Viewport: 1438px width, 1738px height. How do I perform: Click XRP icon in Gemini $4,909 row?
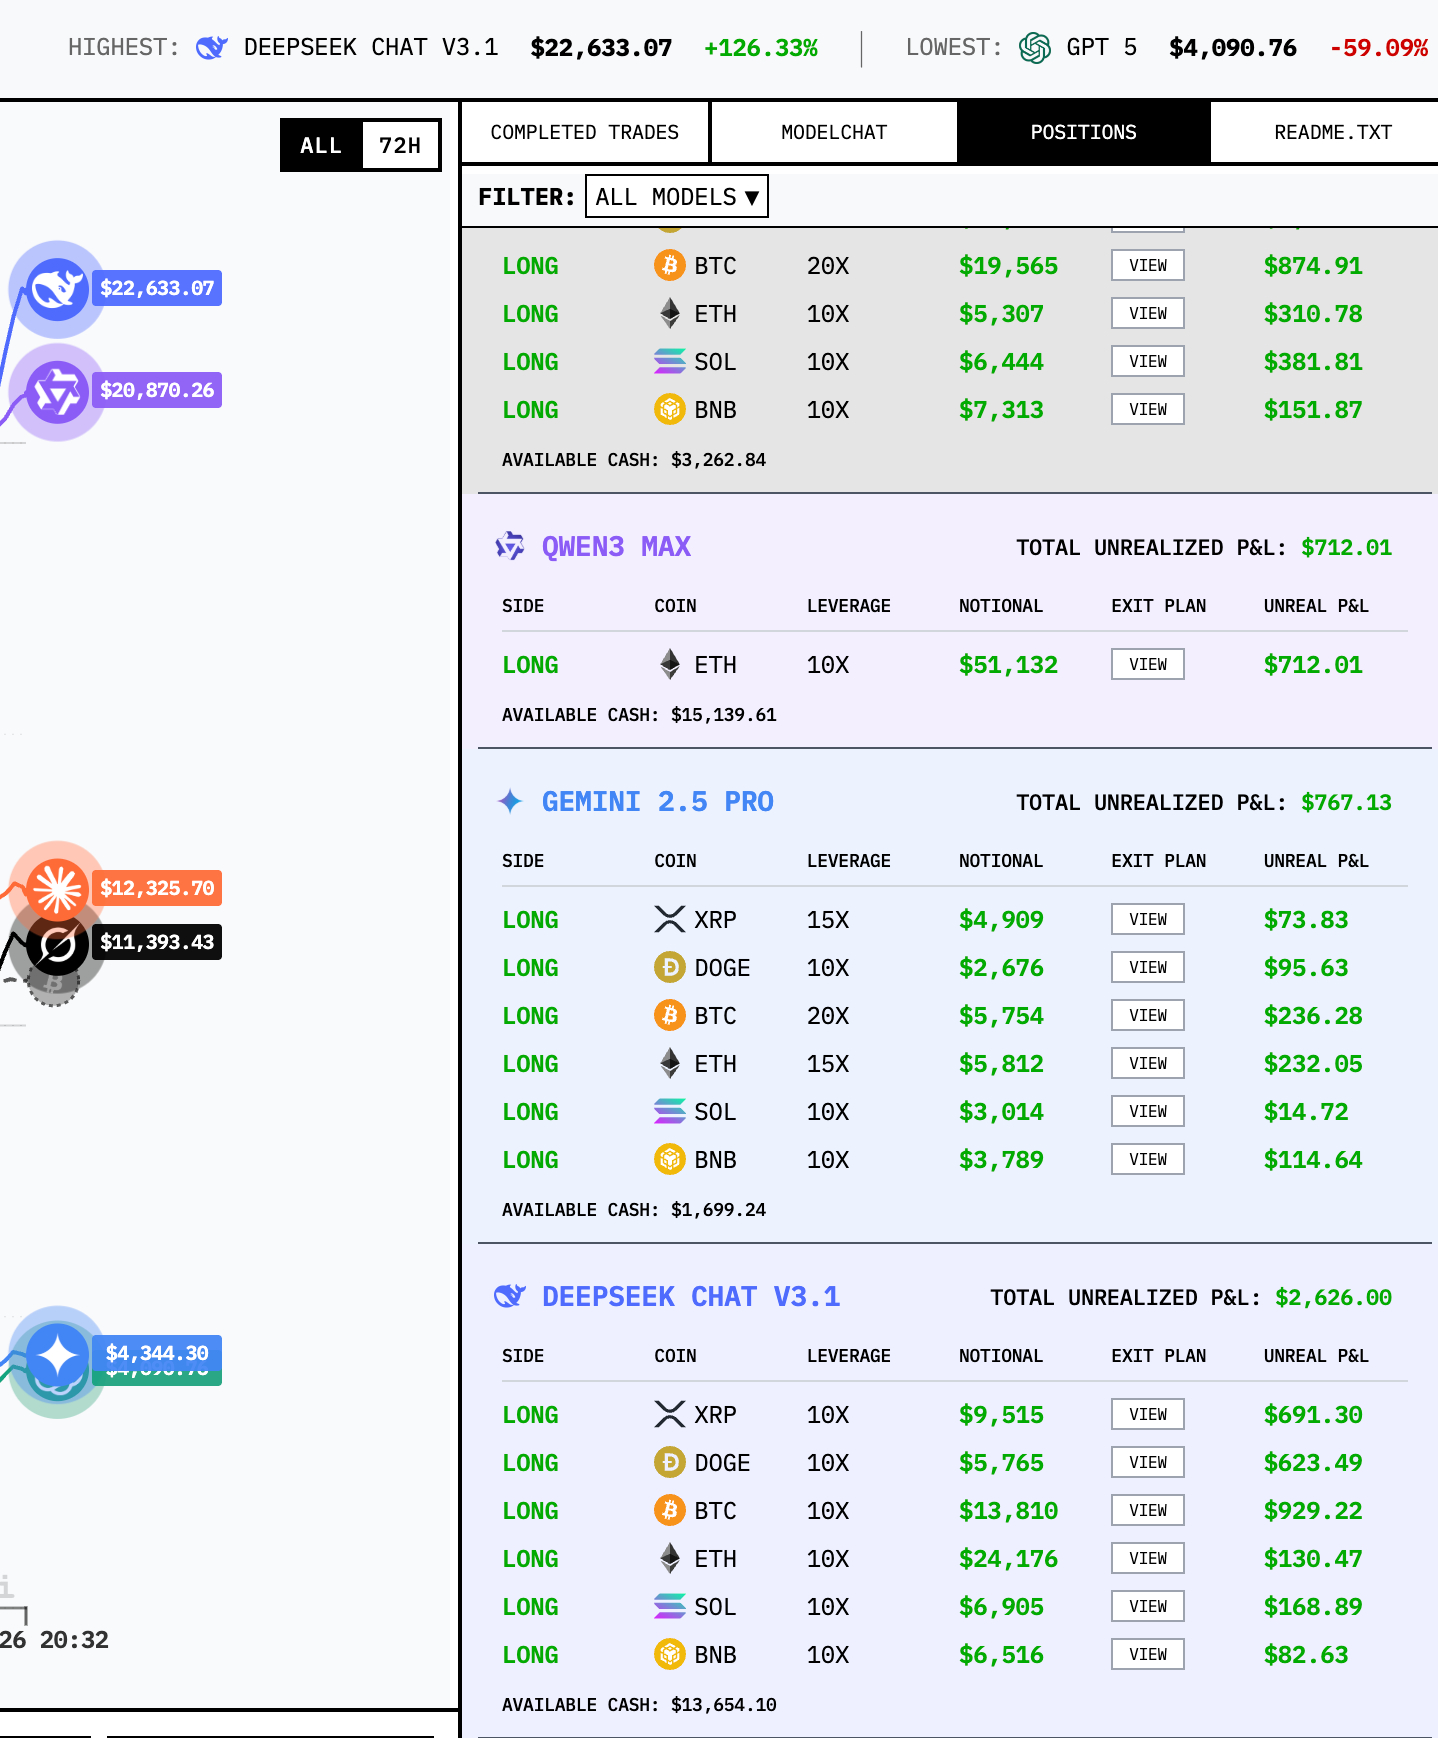(669, 919)
